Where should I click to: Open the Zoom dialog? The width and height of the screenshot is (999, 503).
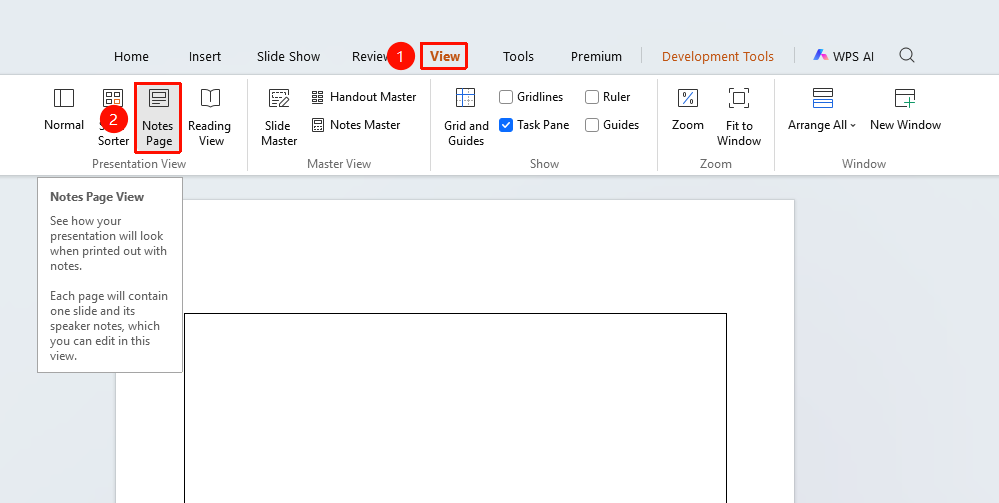coord(687,110)
